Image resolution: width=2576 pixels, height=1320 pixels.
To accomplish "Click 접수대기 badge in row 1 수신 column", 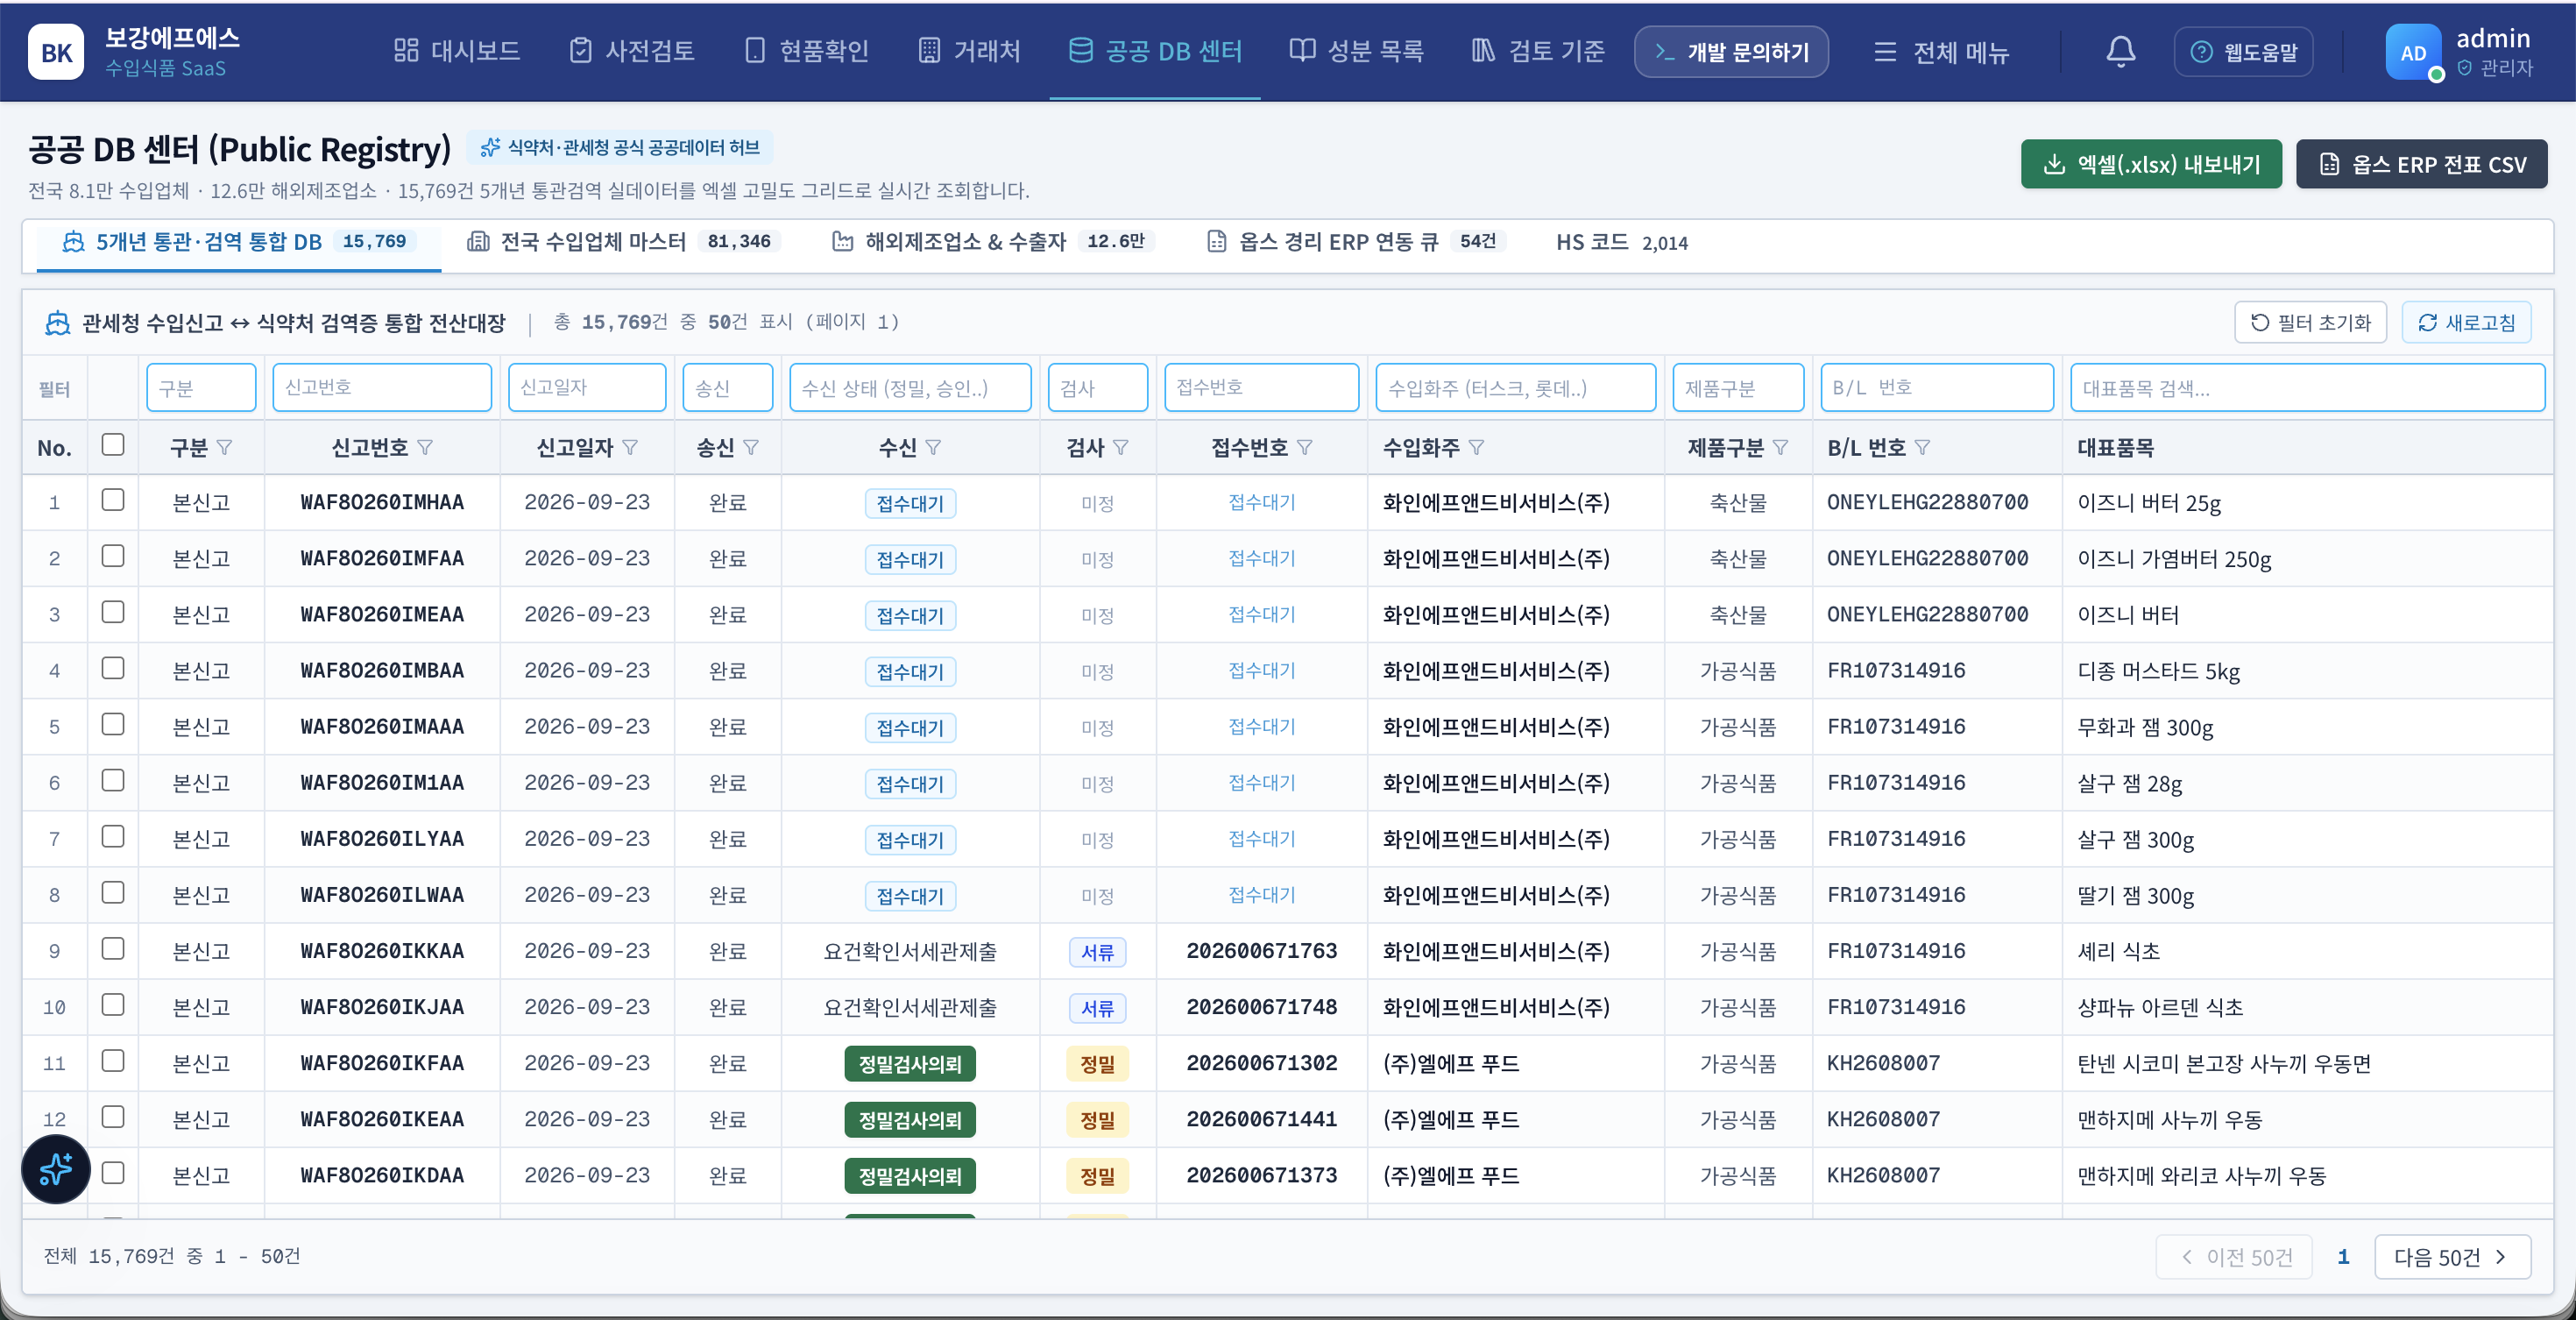I will coord(910,503).
